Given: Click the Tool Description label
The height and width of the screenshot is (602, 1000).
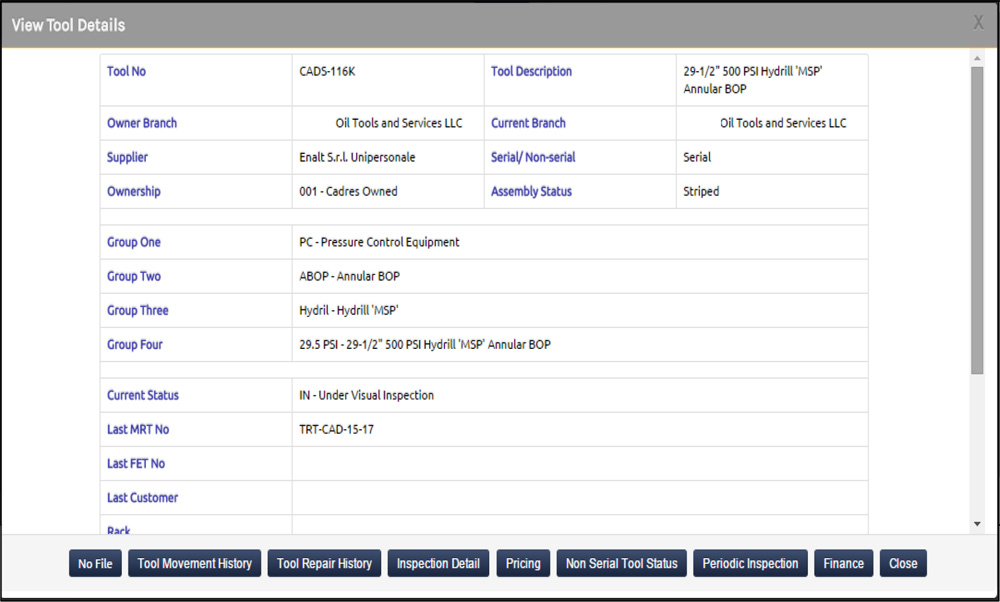Looking at the screenshot, I should point(531,72).
